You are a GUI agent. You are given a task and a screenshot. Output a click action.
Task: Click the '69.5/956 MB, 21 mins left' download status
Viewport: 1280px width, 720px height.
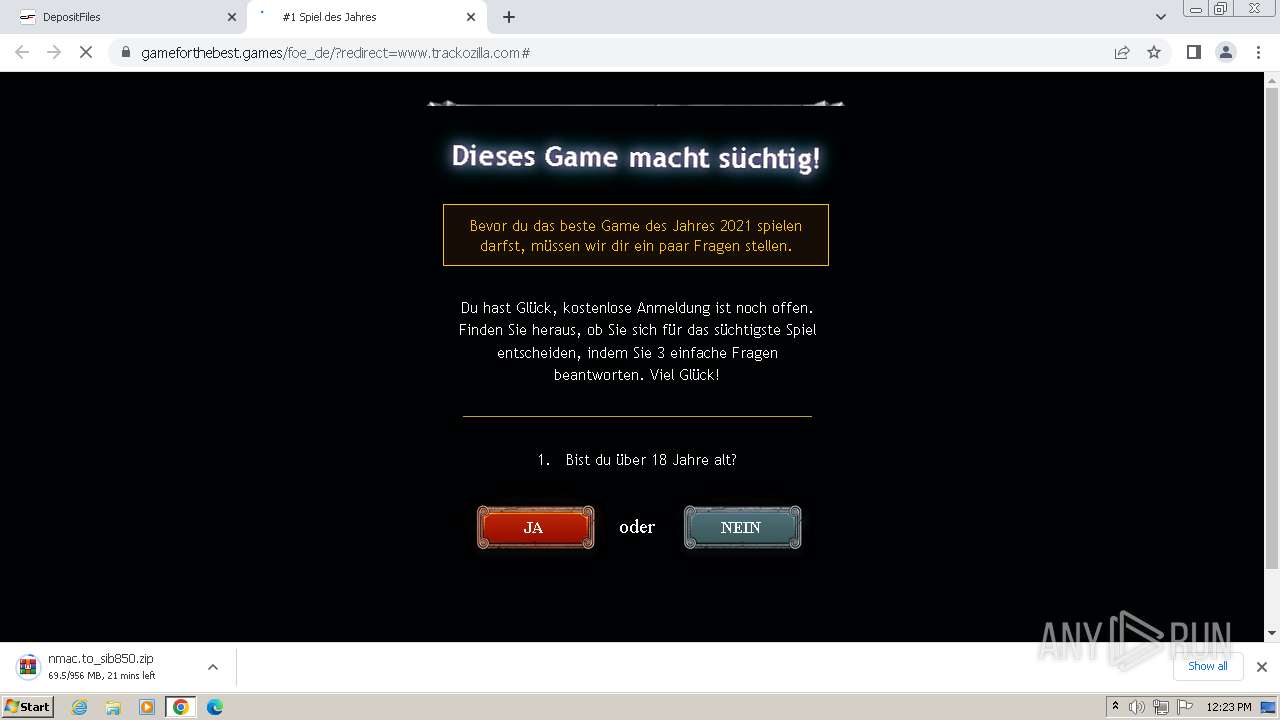coord(102,676)
